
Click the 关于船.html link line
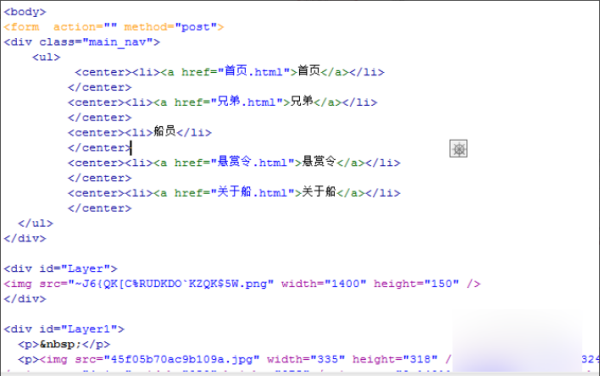click(x=234, y=193)
